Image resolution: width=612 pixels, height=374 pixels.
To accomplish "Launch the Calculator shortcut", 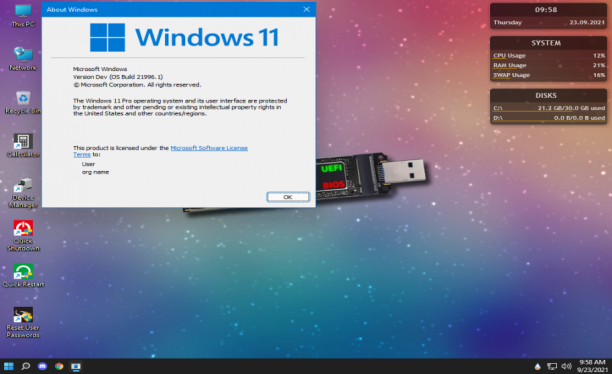I will [23, 146].
